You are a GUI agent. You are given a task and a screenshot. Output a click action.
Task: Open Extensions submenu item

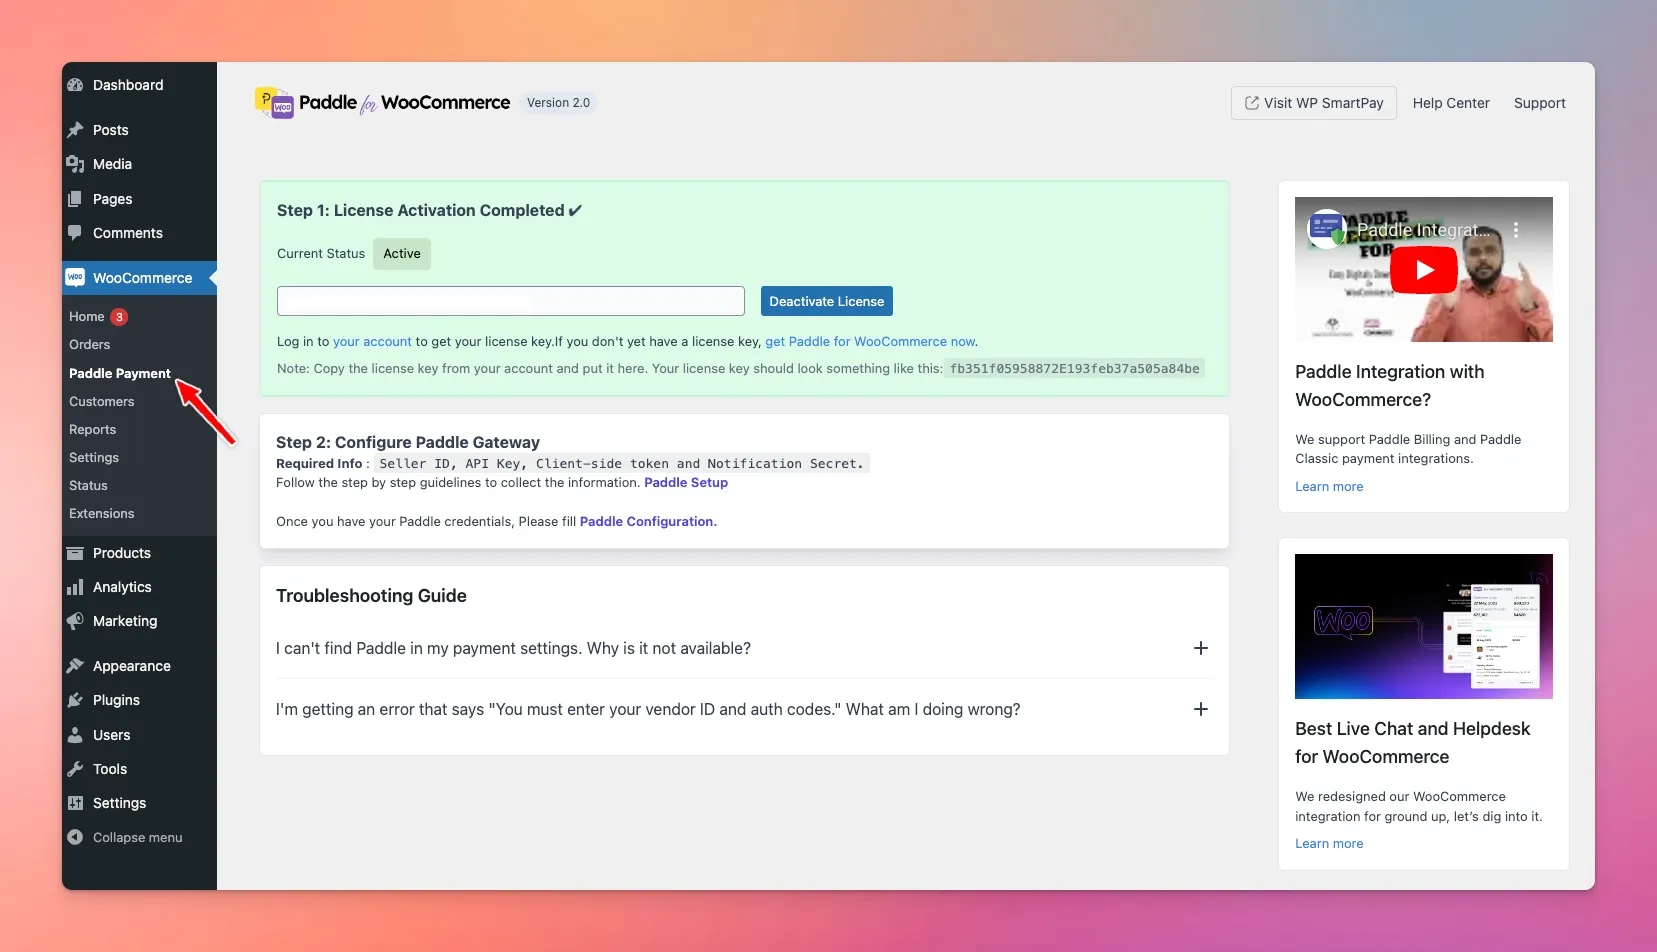click(102, 513)
